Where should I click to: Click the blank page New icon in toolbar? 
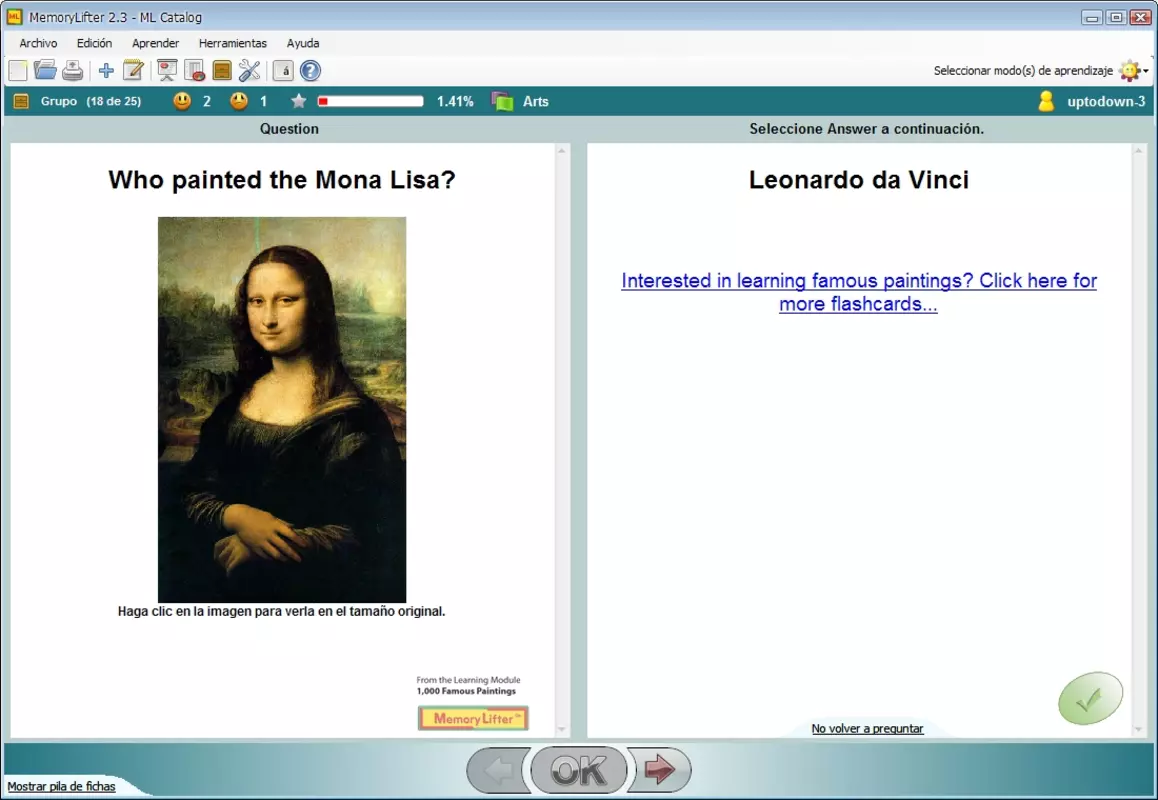[18, 71]
